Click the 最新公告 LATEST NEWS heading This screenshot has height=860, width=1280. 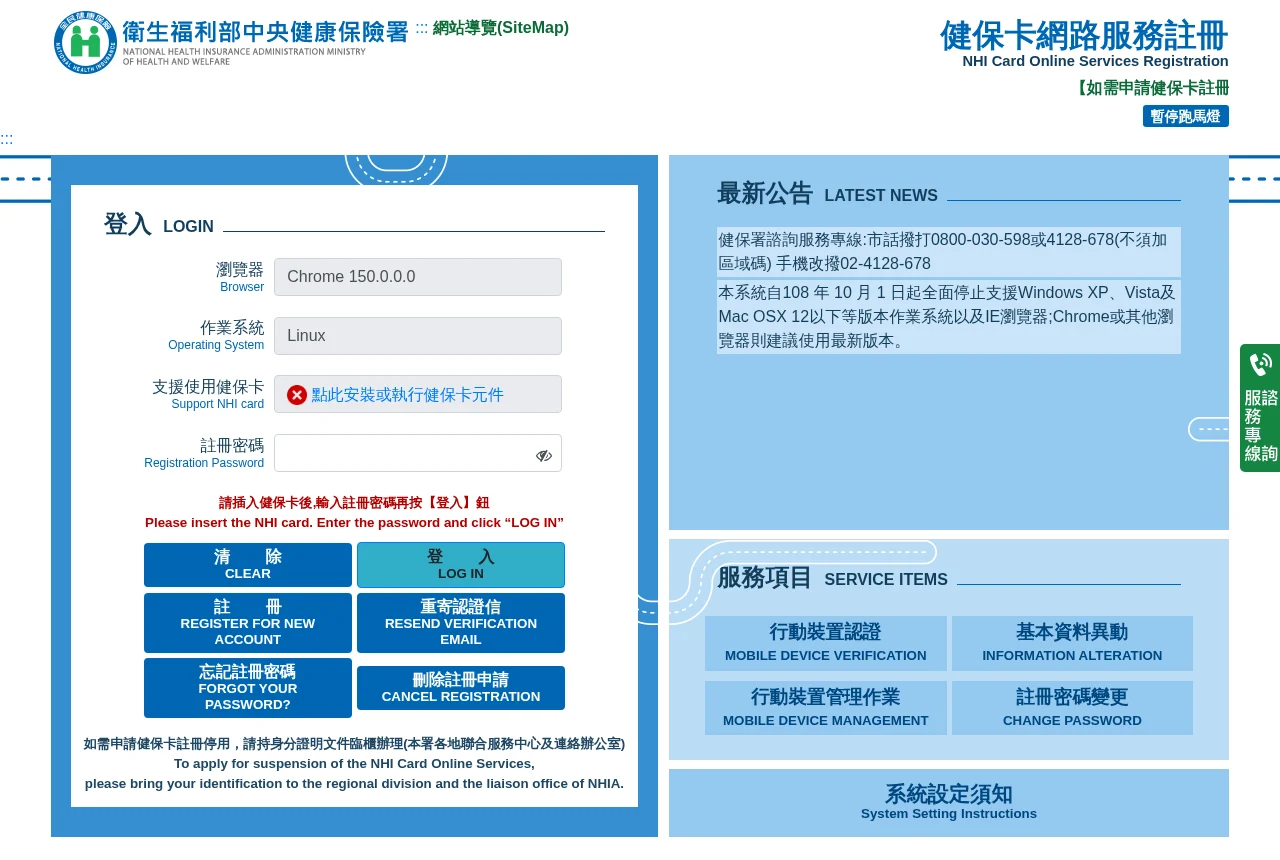[x=827, y=194]
